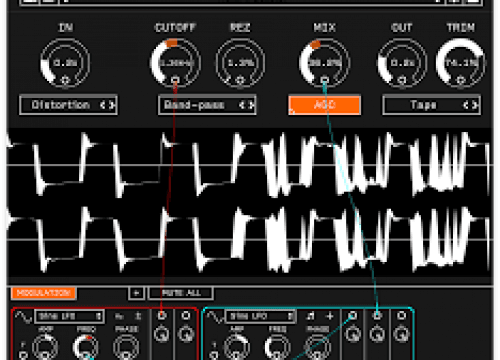This screenshot has height=360, width=500.
Task: Open the cyan modulator's Sine LFO dropdown
Action: [x=260, y=316]
